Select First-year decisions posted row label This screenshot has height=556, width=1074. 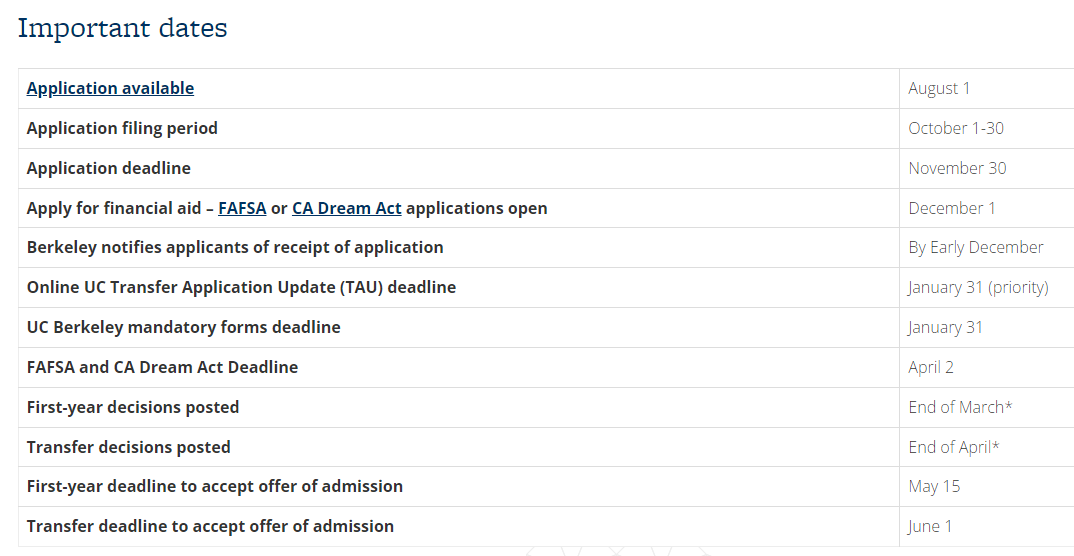click(x=133, y=407)
